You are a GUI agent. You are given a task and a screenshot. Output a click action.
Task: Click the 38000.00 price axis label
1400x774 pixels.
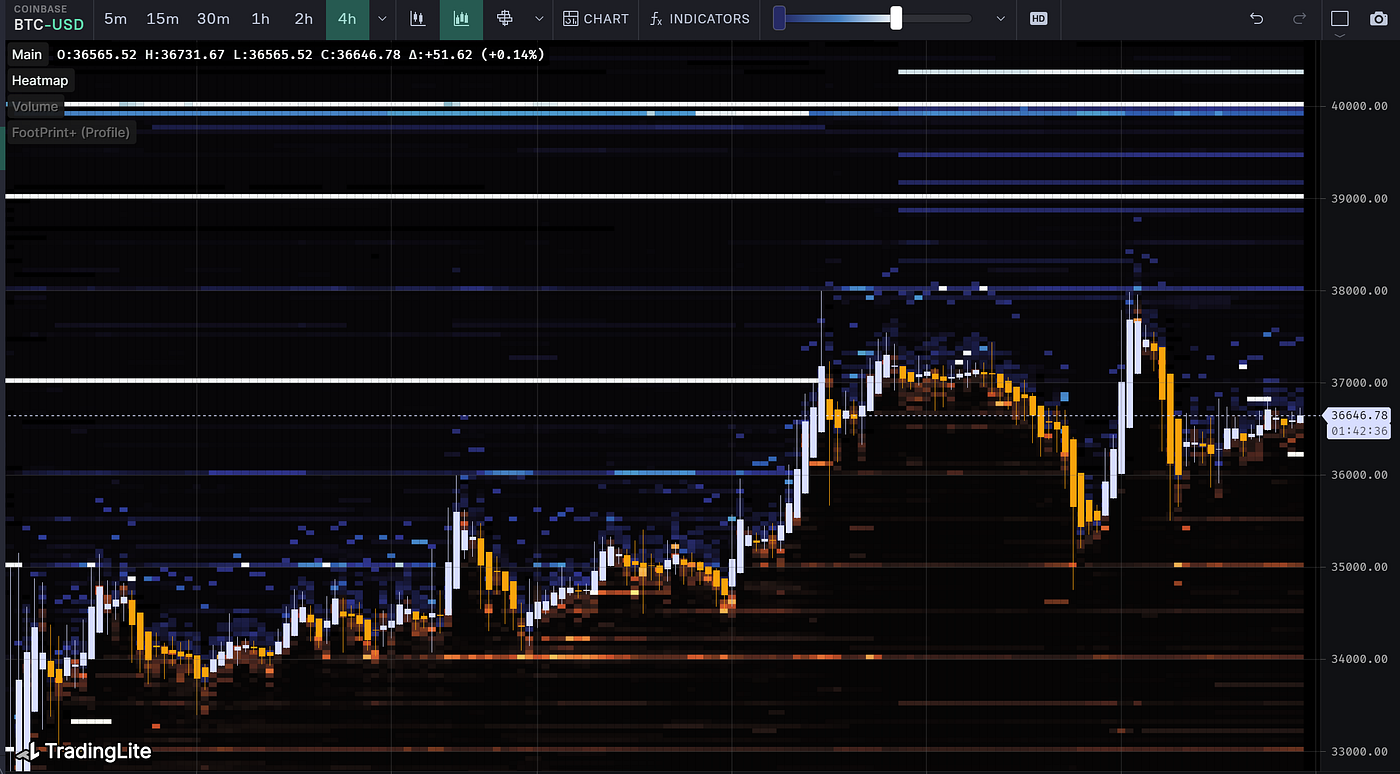point(1358,291)
